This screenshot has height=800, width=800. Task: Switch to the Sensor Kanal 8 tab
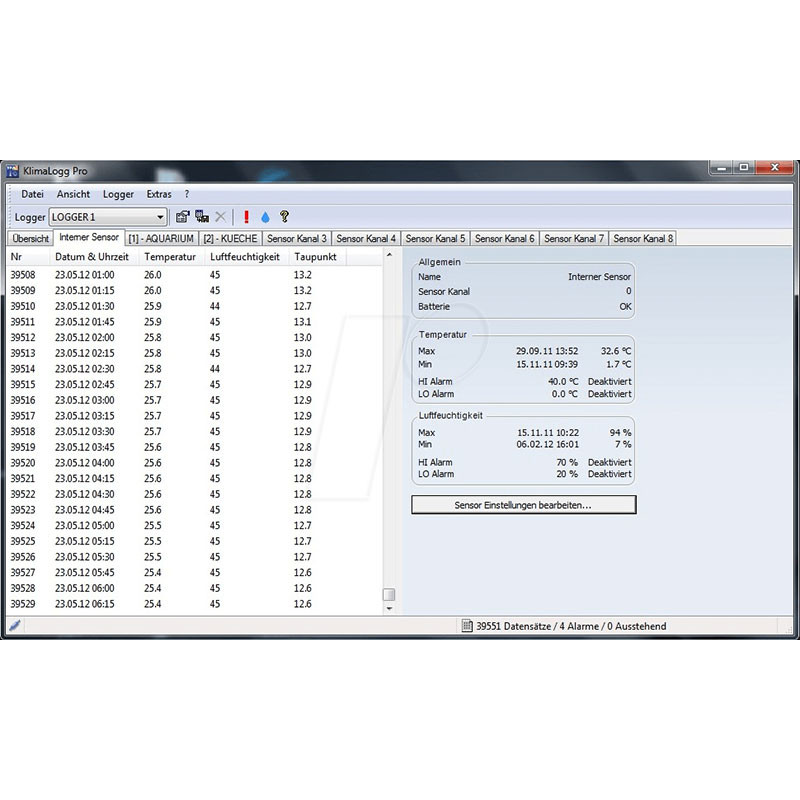pos(643,238)
